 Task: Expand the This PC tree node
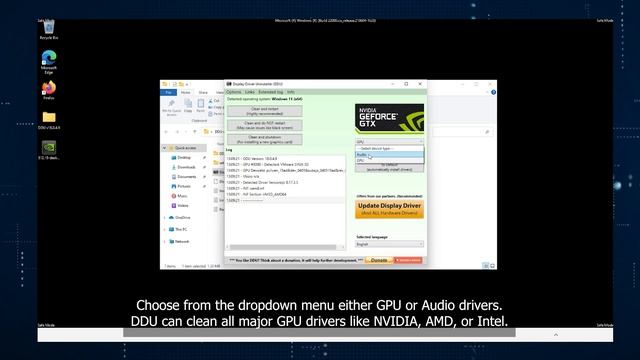[x=165, y=229]
